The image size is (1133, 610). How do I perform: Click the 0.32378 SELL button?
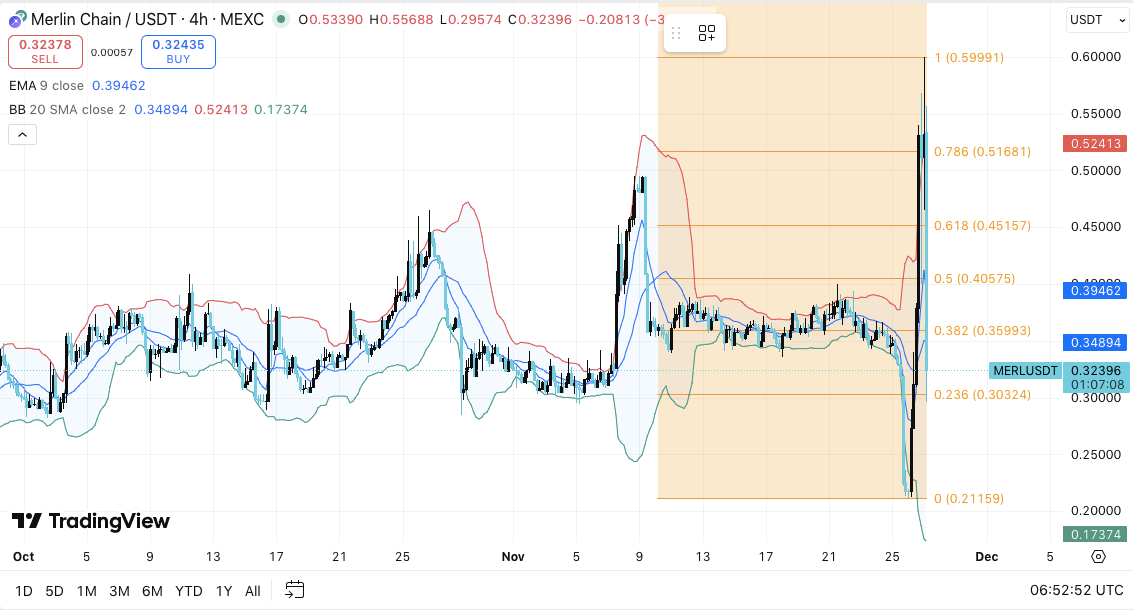click(x=46, y=51)
